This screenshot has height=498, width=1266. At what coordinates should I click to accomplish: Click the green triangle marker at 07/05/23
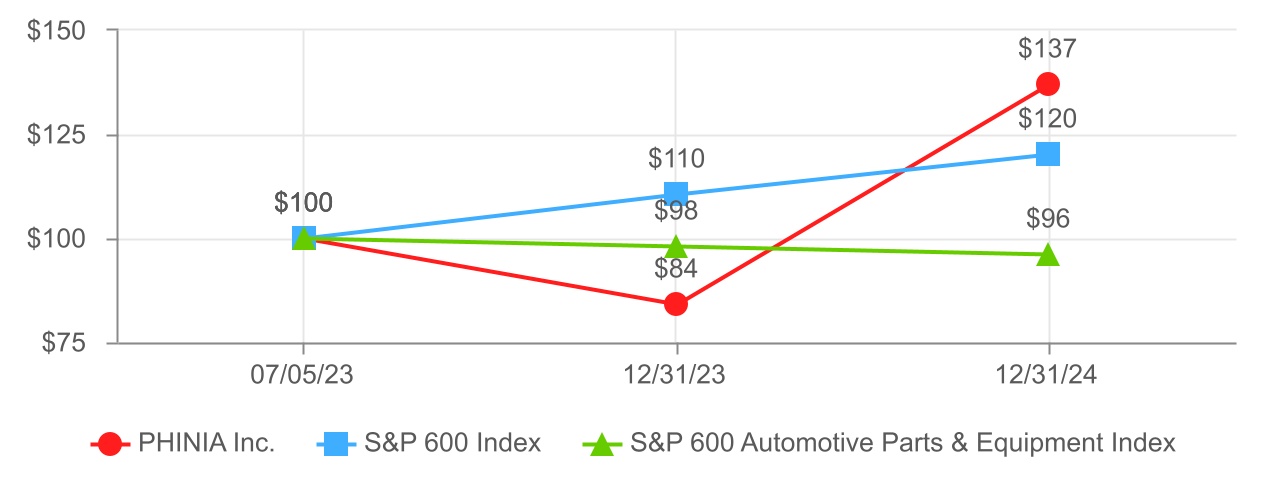point(304,237)
